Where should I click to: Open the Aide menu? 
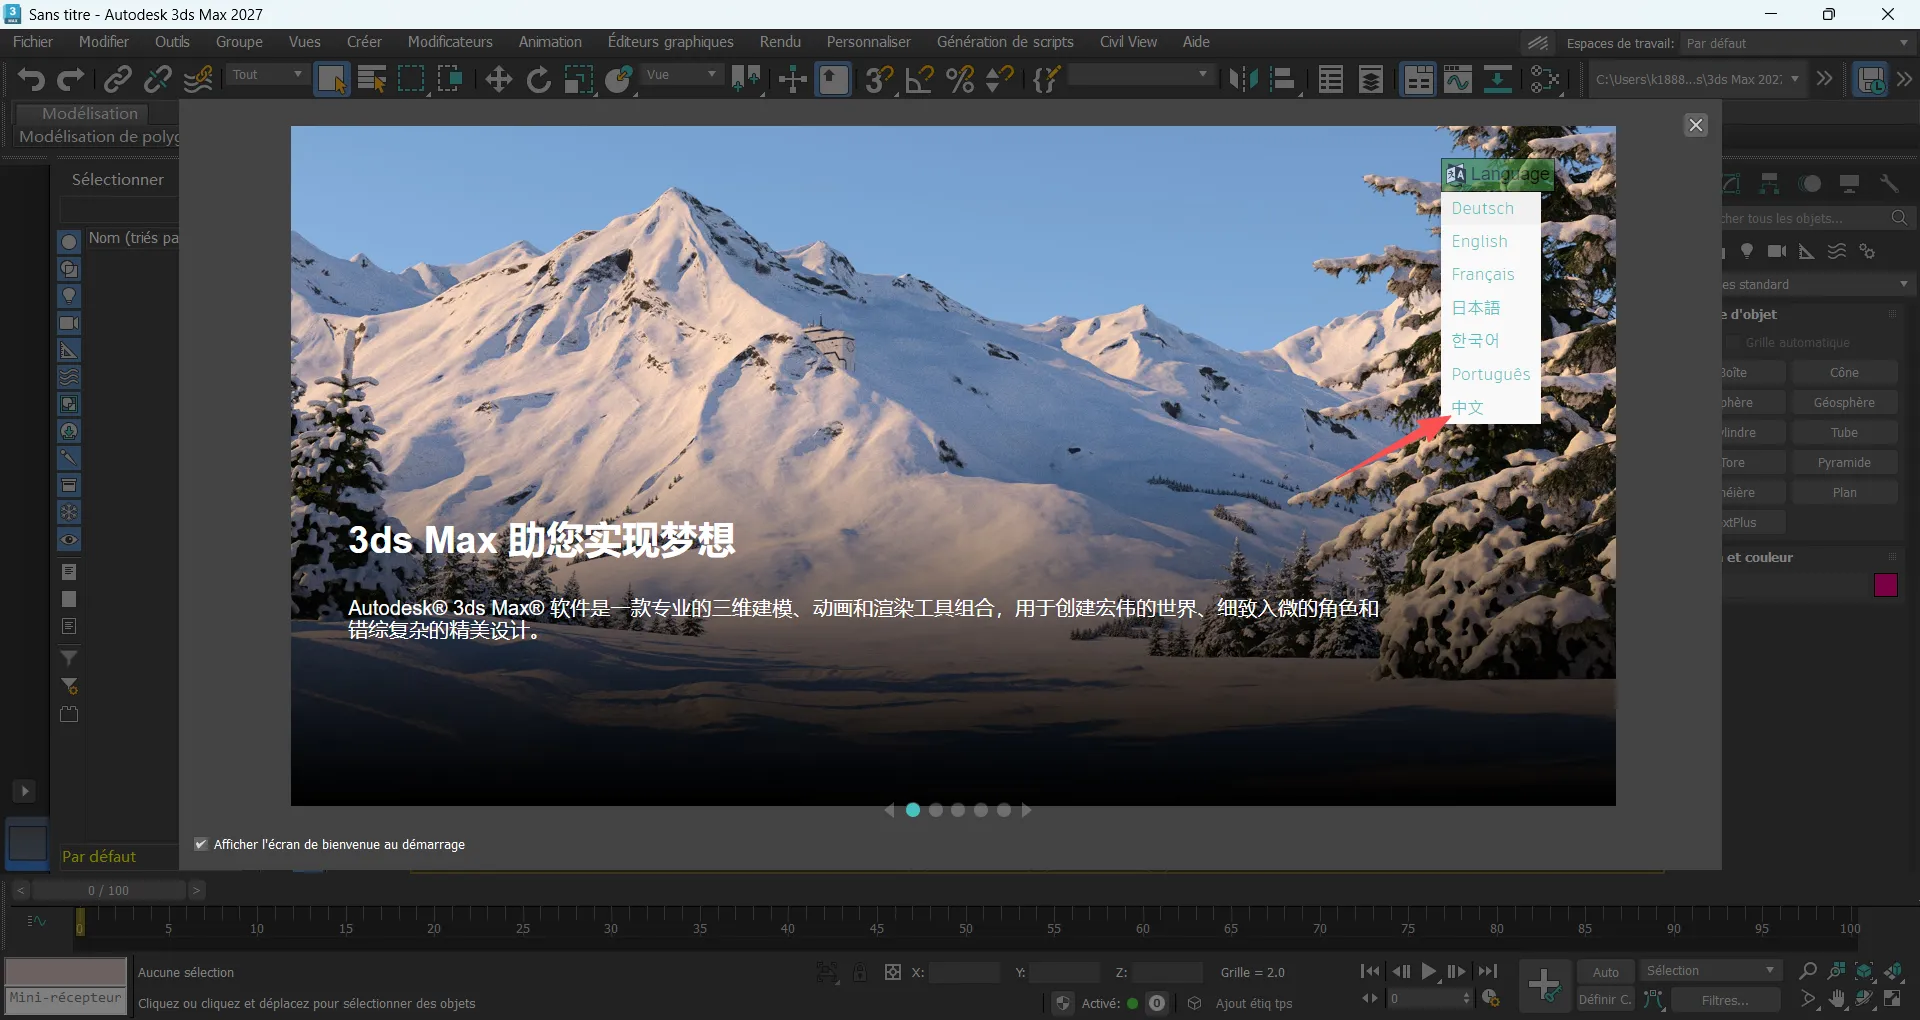pos(1196,42)
